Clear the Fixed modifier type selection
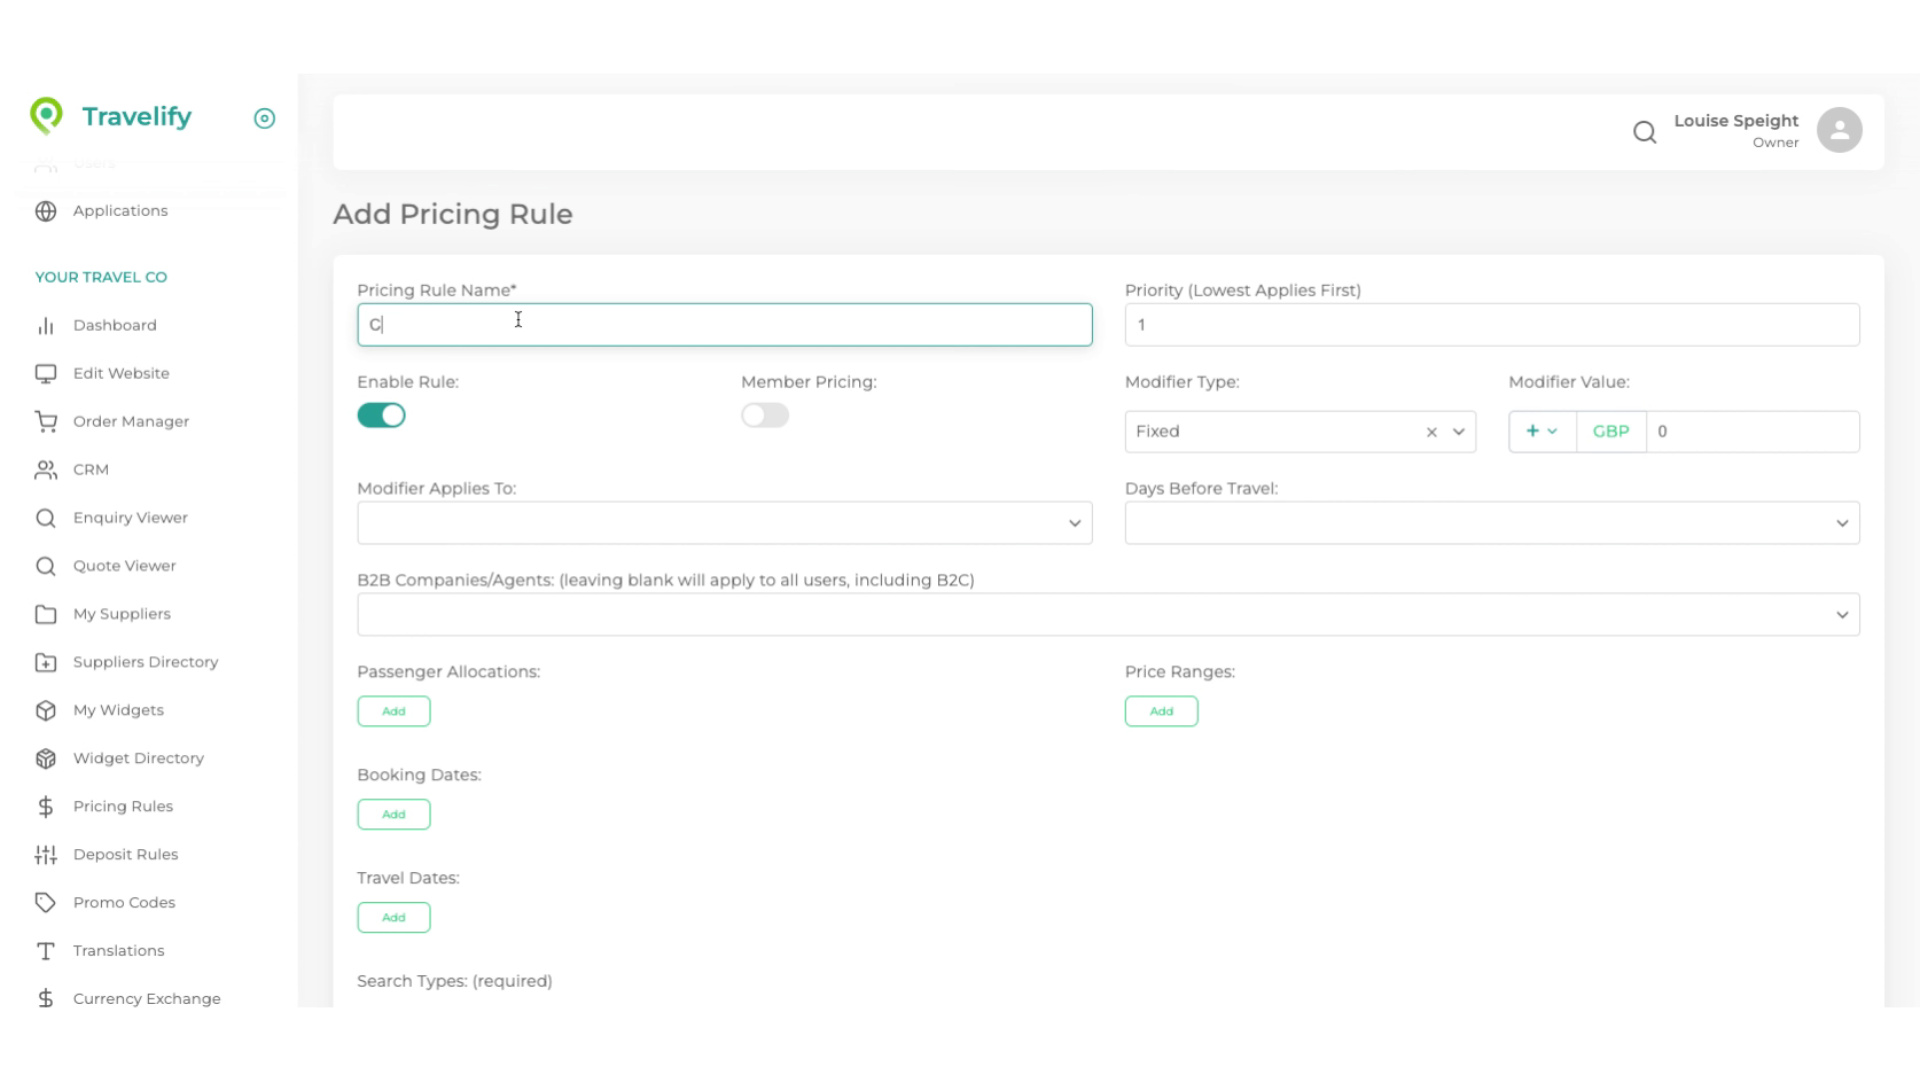The image size is (1920, 1080). click(x=1431, y=432)
